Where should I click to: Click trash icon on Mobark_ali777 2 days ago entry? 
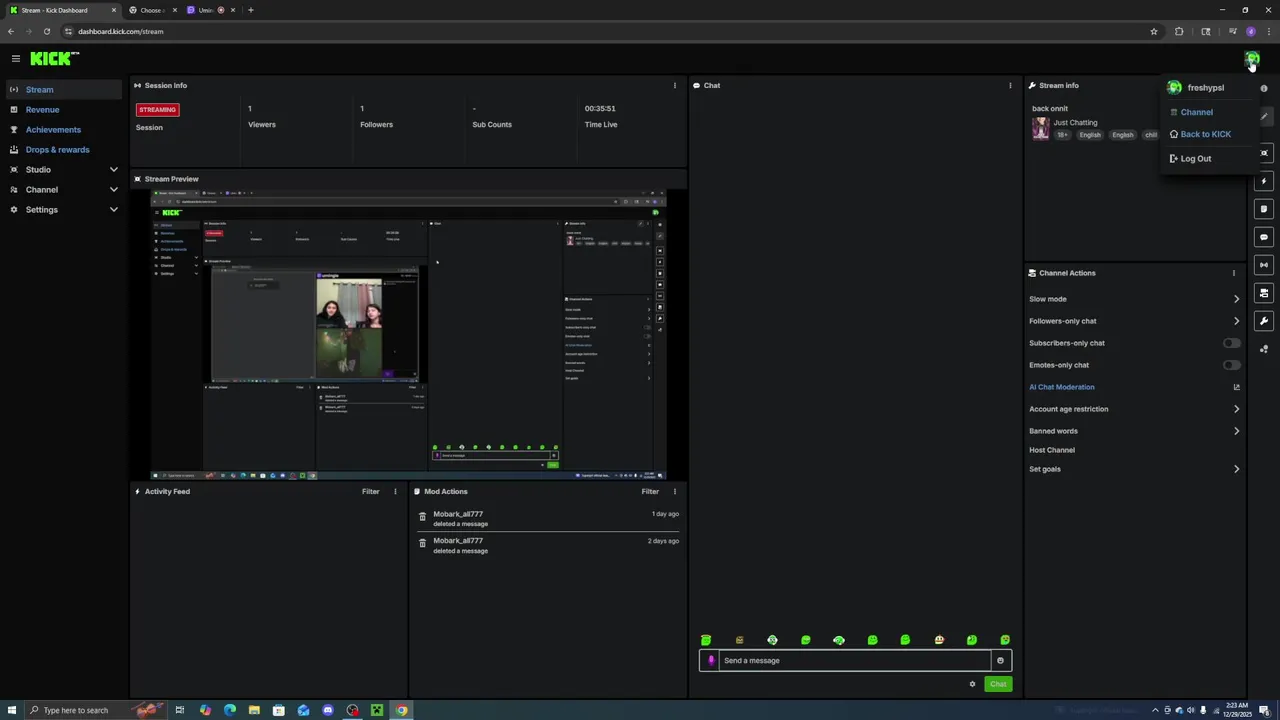click(422, 544)
